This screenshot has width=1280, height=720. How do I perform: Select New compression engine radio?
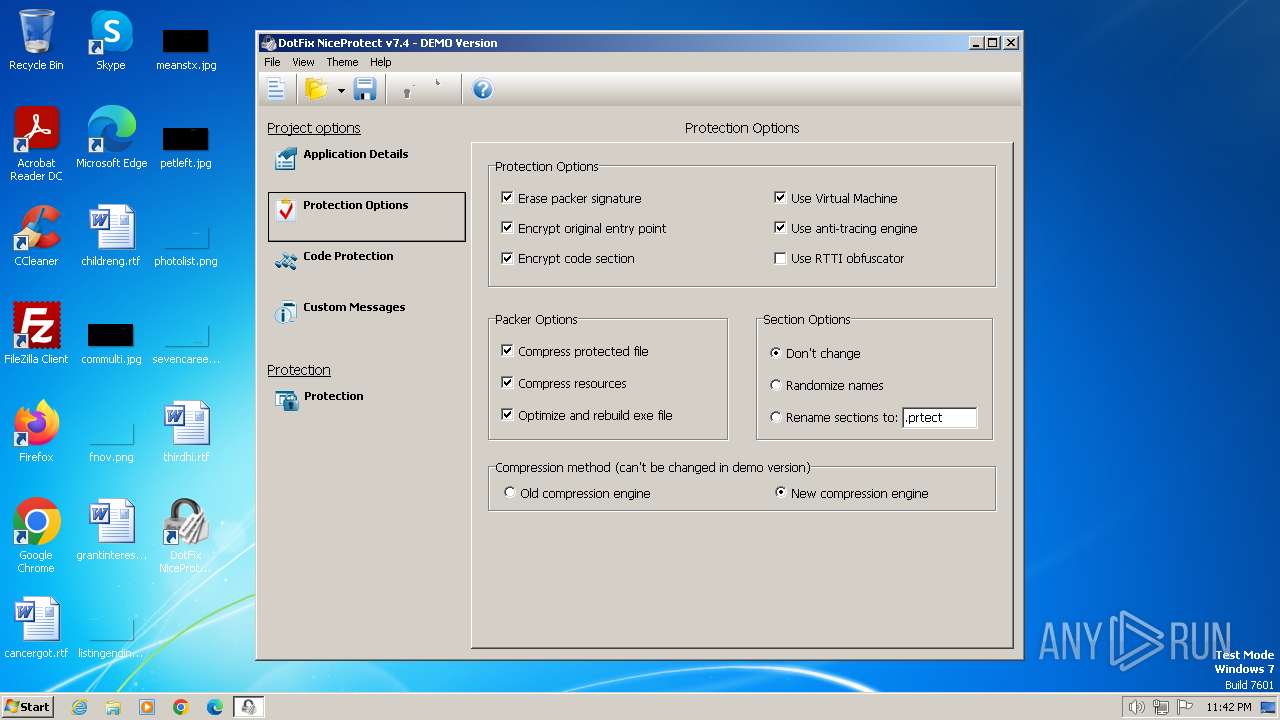click(x=780, y=493)
